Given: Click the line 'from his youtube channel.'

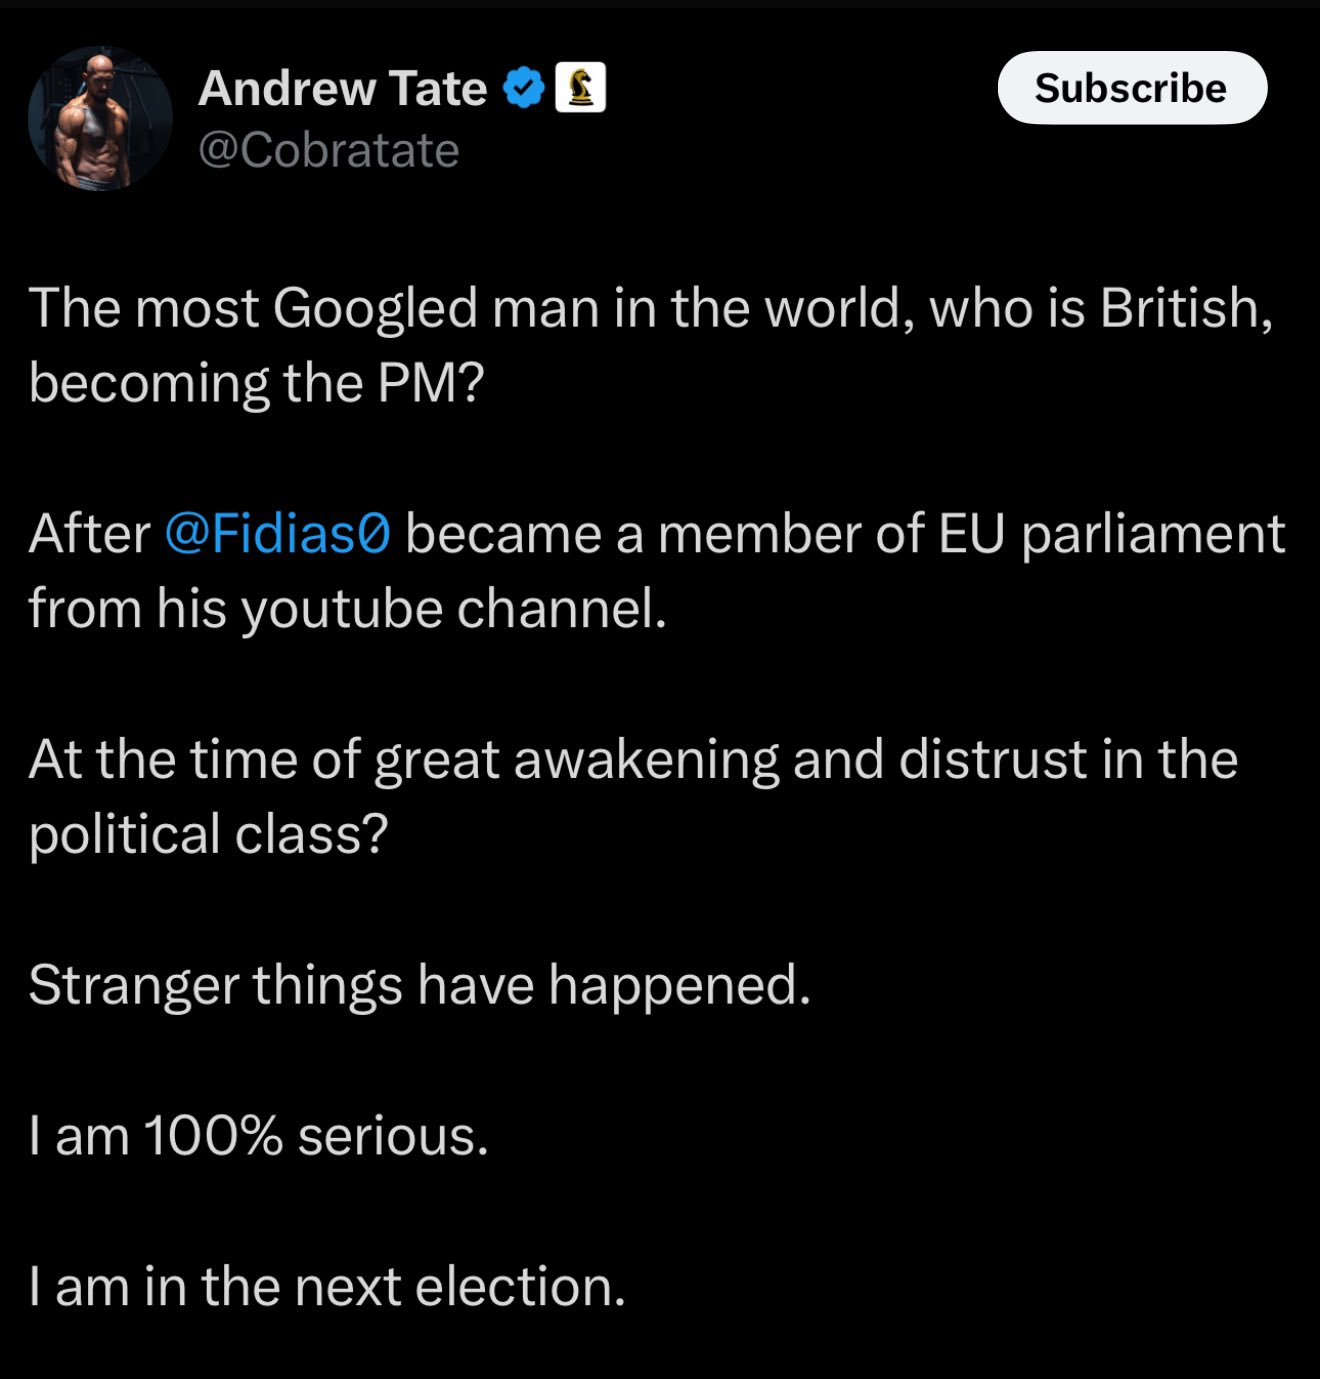Looking at the screenshot, I should coord(347,609).
